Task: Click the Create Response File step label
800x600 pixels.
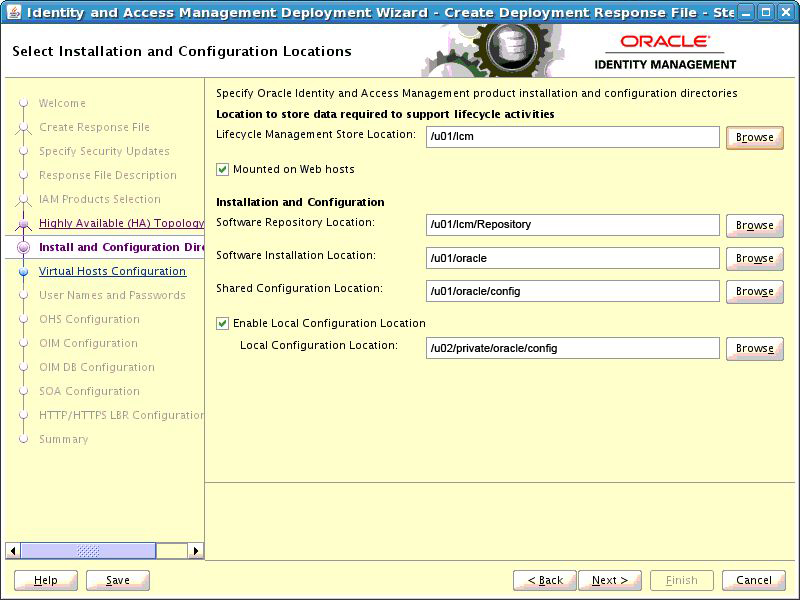Action: (94, 127)
